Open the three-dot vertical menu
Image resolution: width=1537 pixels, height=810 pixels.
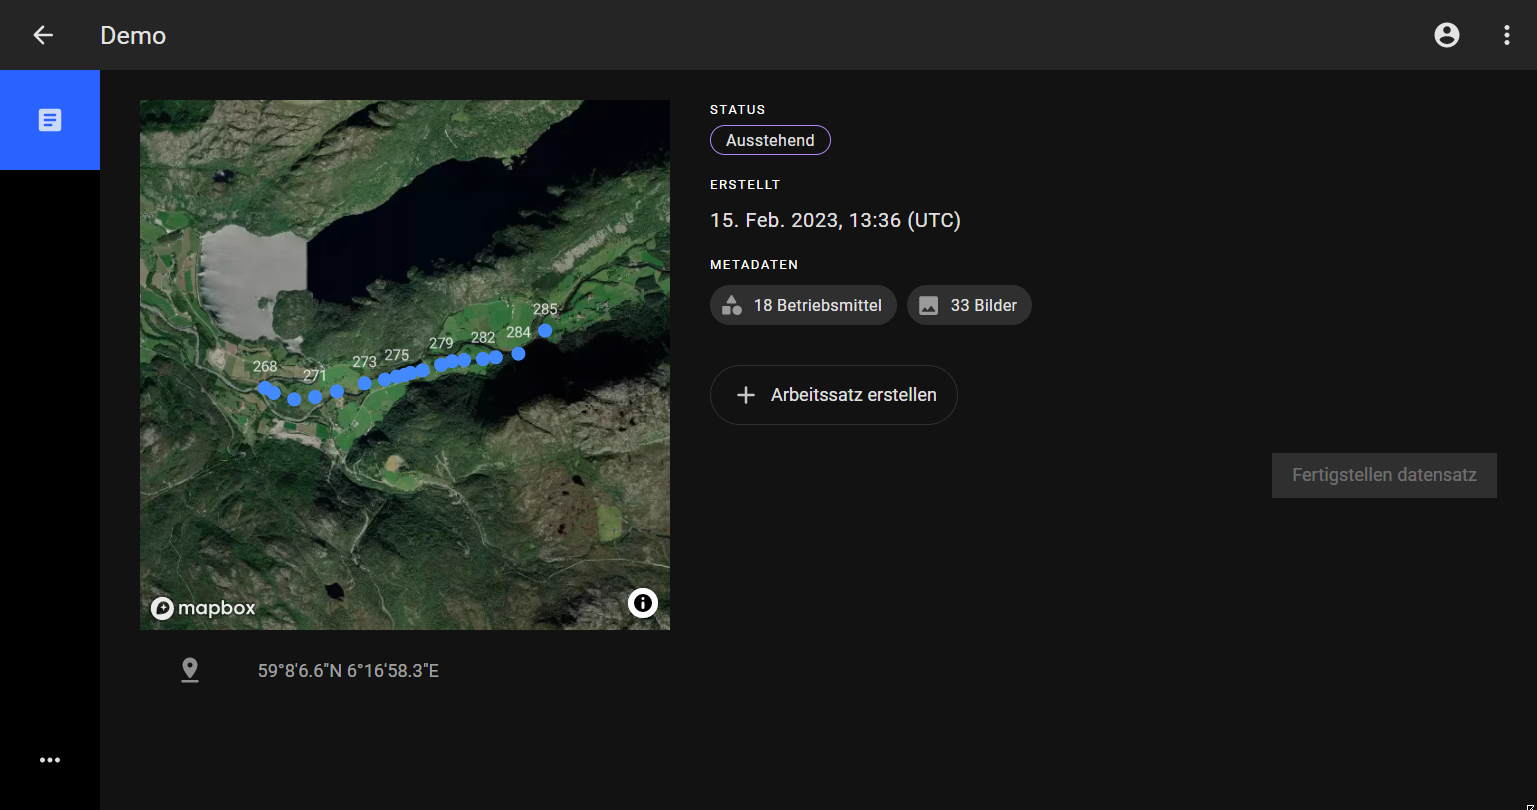pos(1507,35)
